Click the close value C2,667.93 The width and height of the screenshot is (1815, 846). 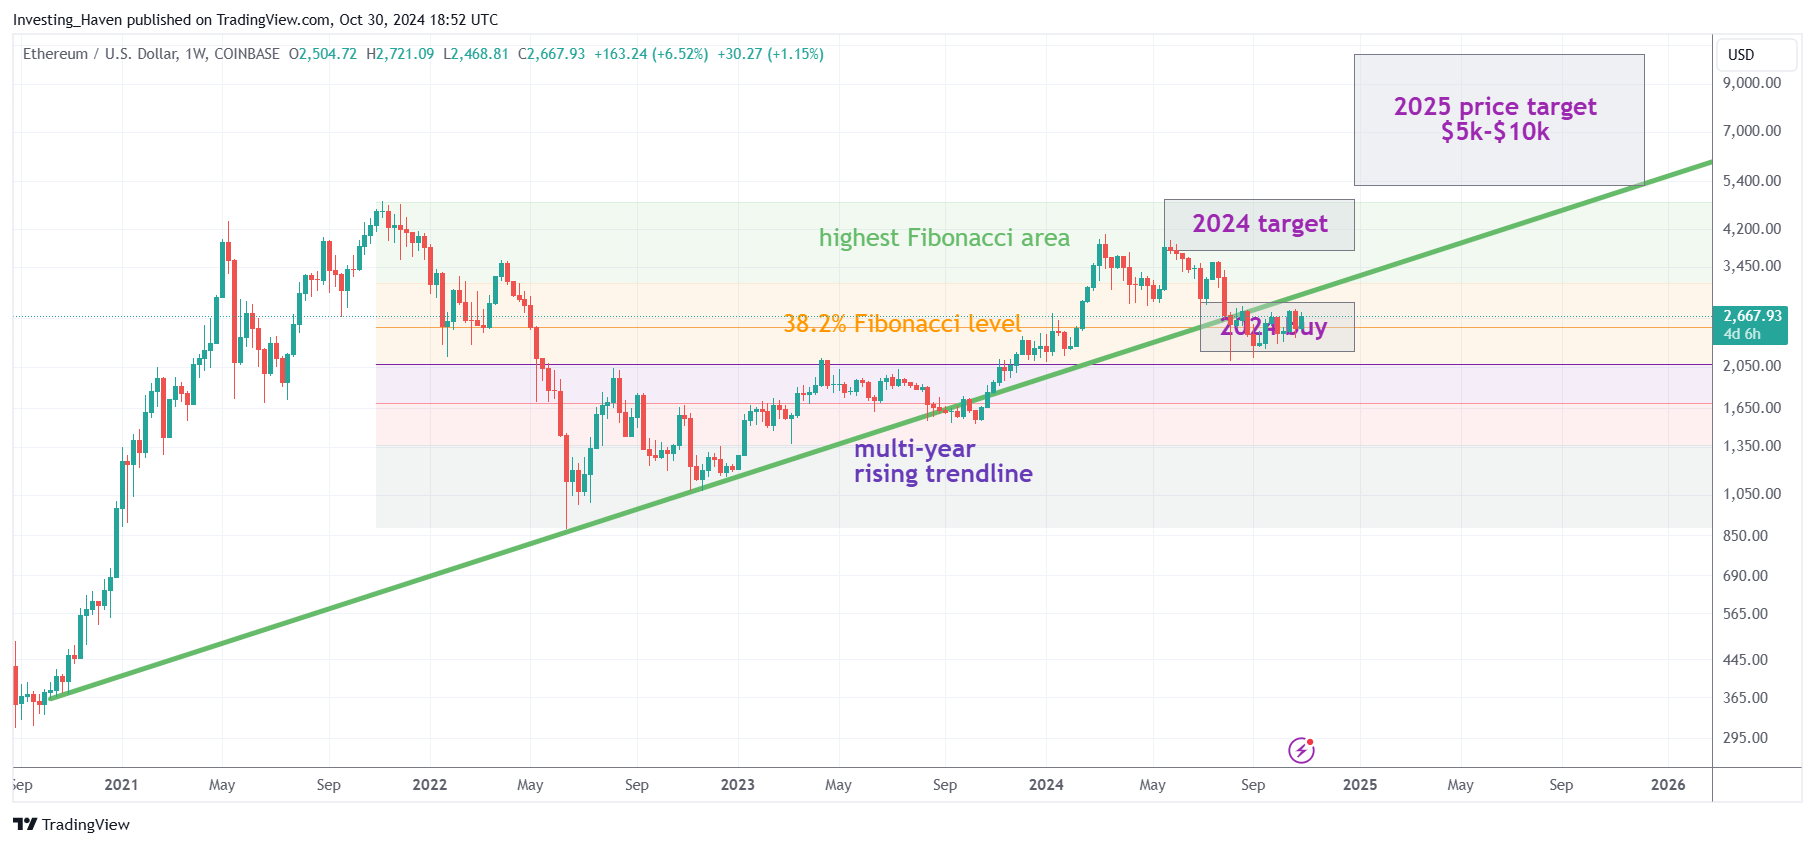pos(551,54)
